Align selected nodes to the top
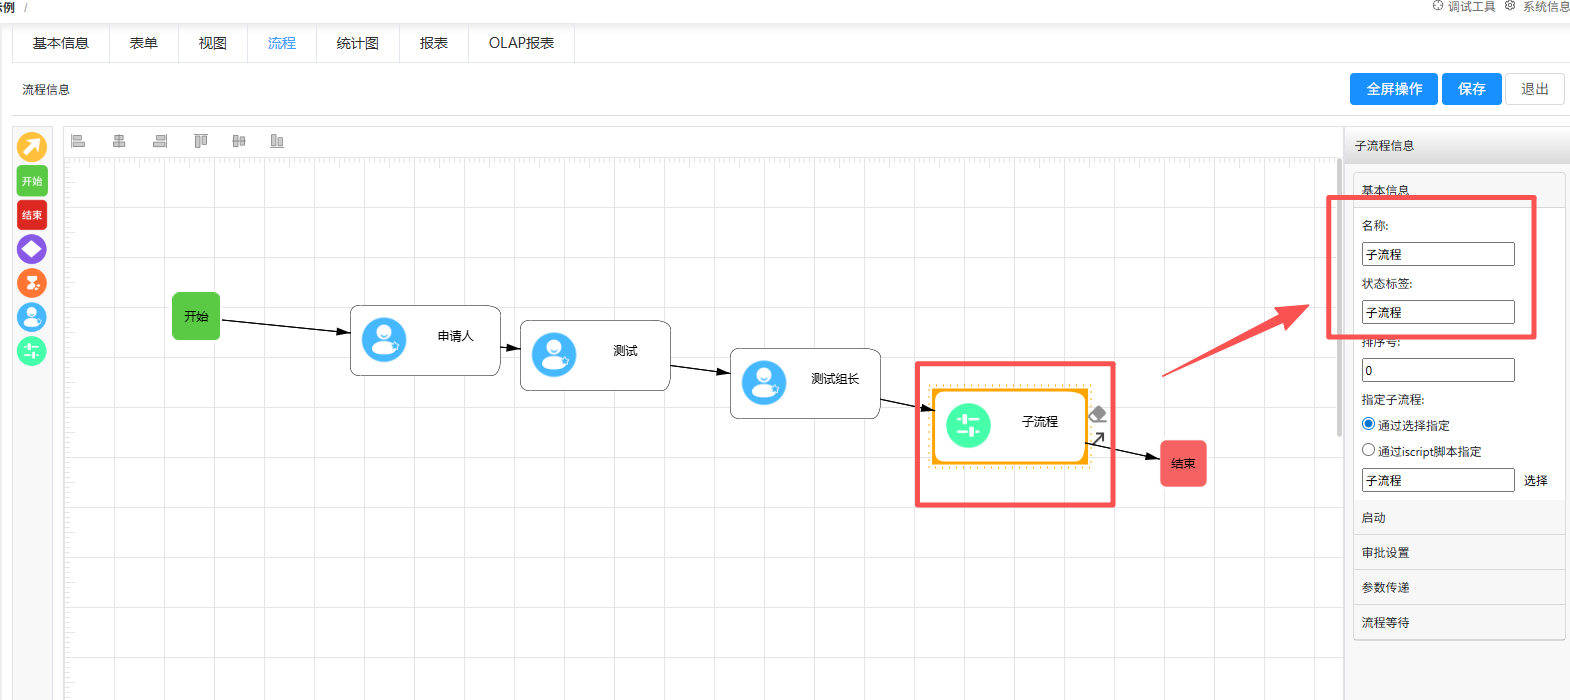The image size is (1570, 700). (200, 141)
